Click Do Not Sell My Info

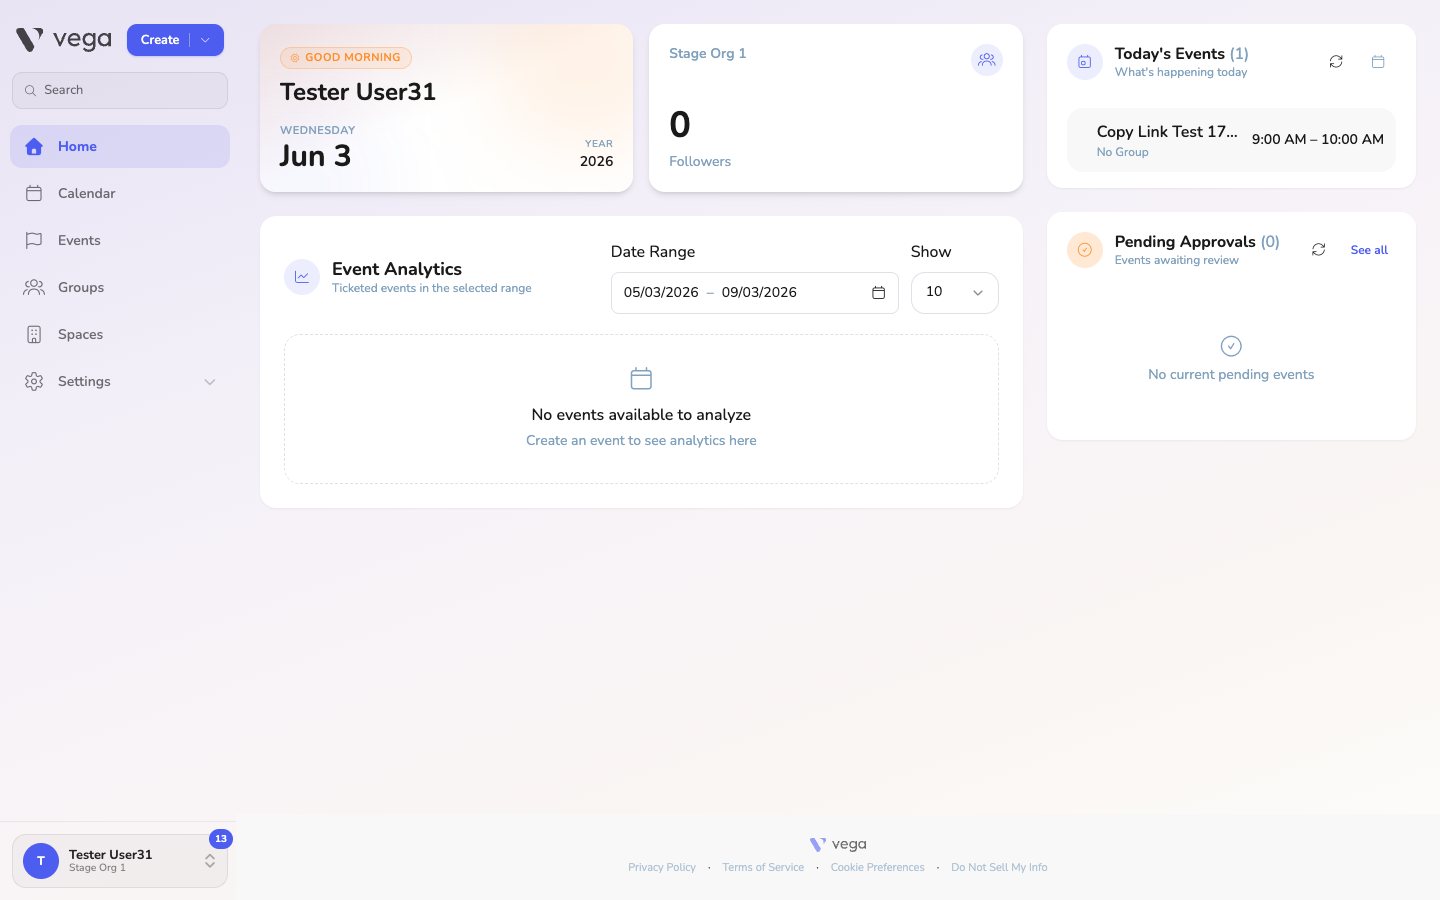pyautogui.click(x=999, y=868)
